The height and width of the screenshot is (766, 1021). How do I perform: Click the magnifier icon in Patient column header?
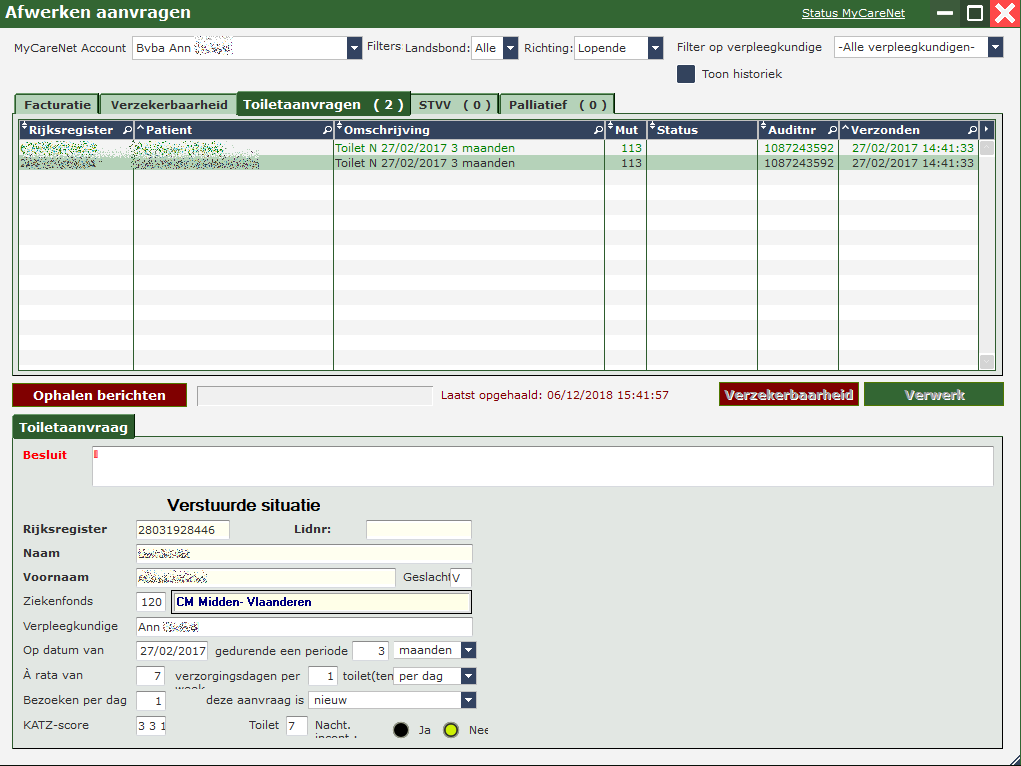coord(327,130)
